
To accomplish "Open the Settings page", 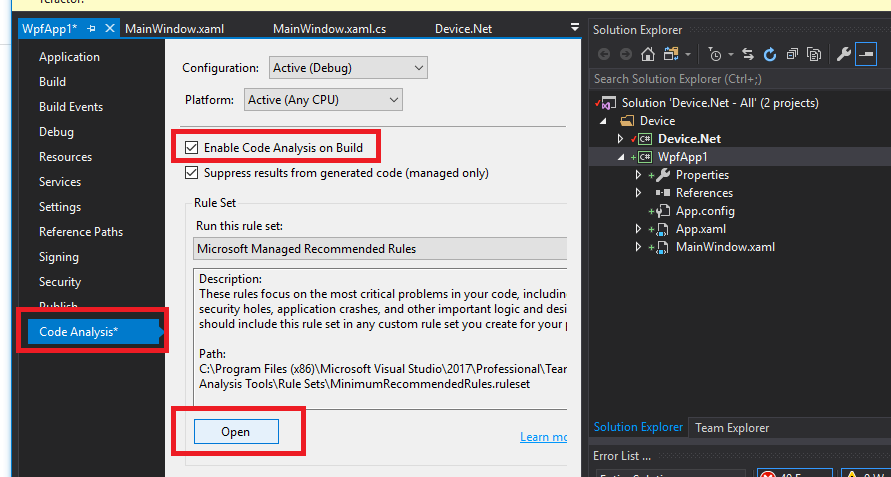I will (x=60, y=207).
